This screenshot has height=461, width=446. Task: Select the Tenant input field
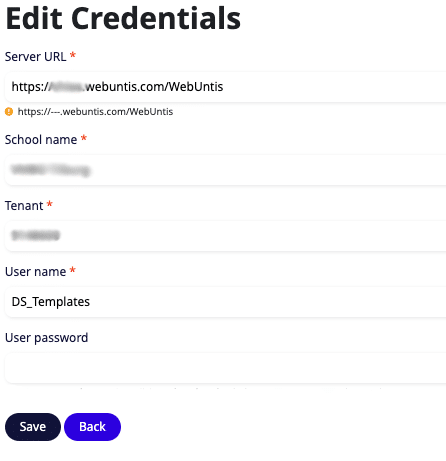click(225, 236)
